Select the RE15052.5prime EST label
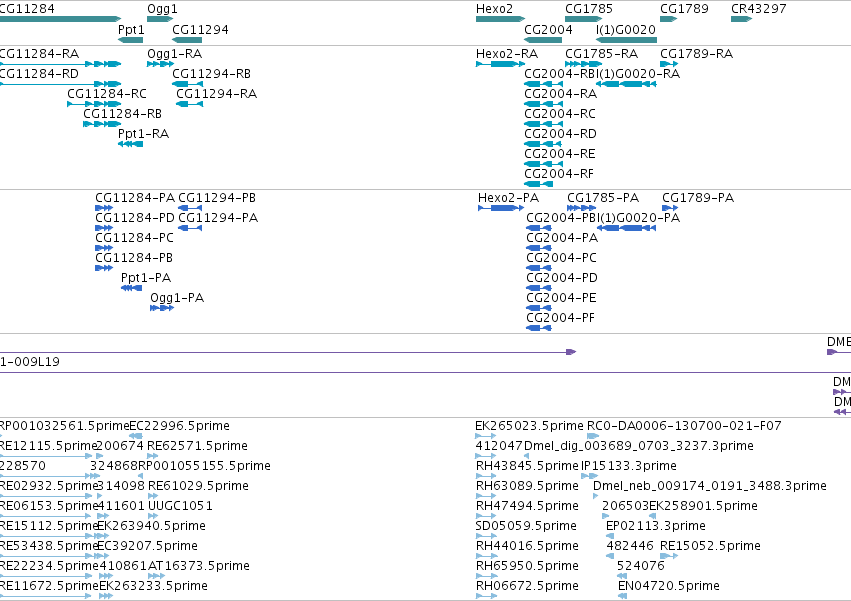 710,546
